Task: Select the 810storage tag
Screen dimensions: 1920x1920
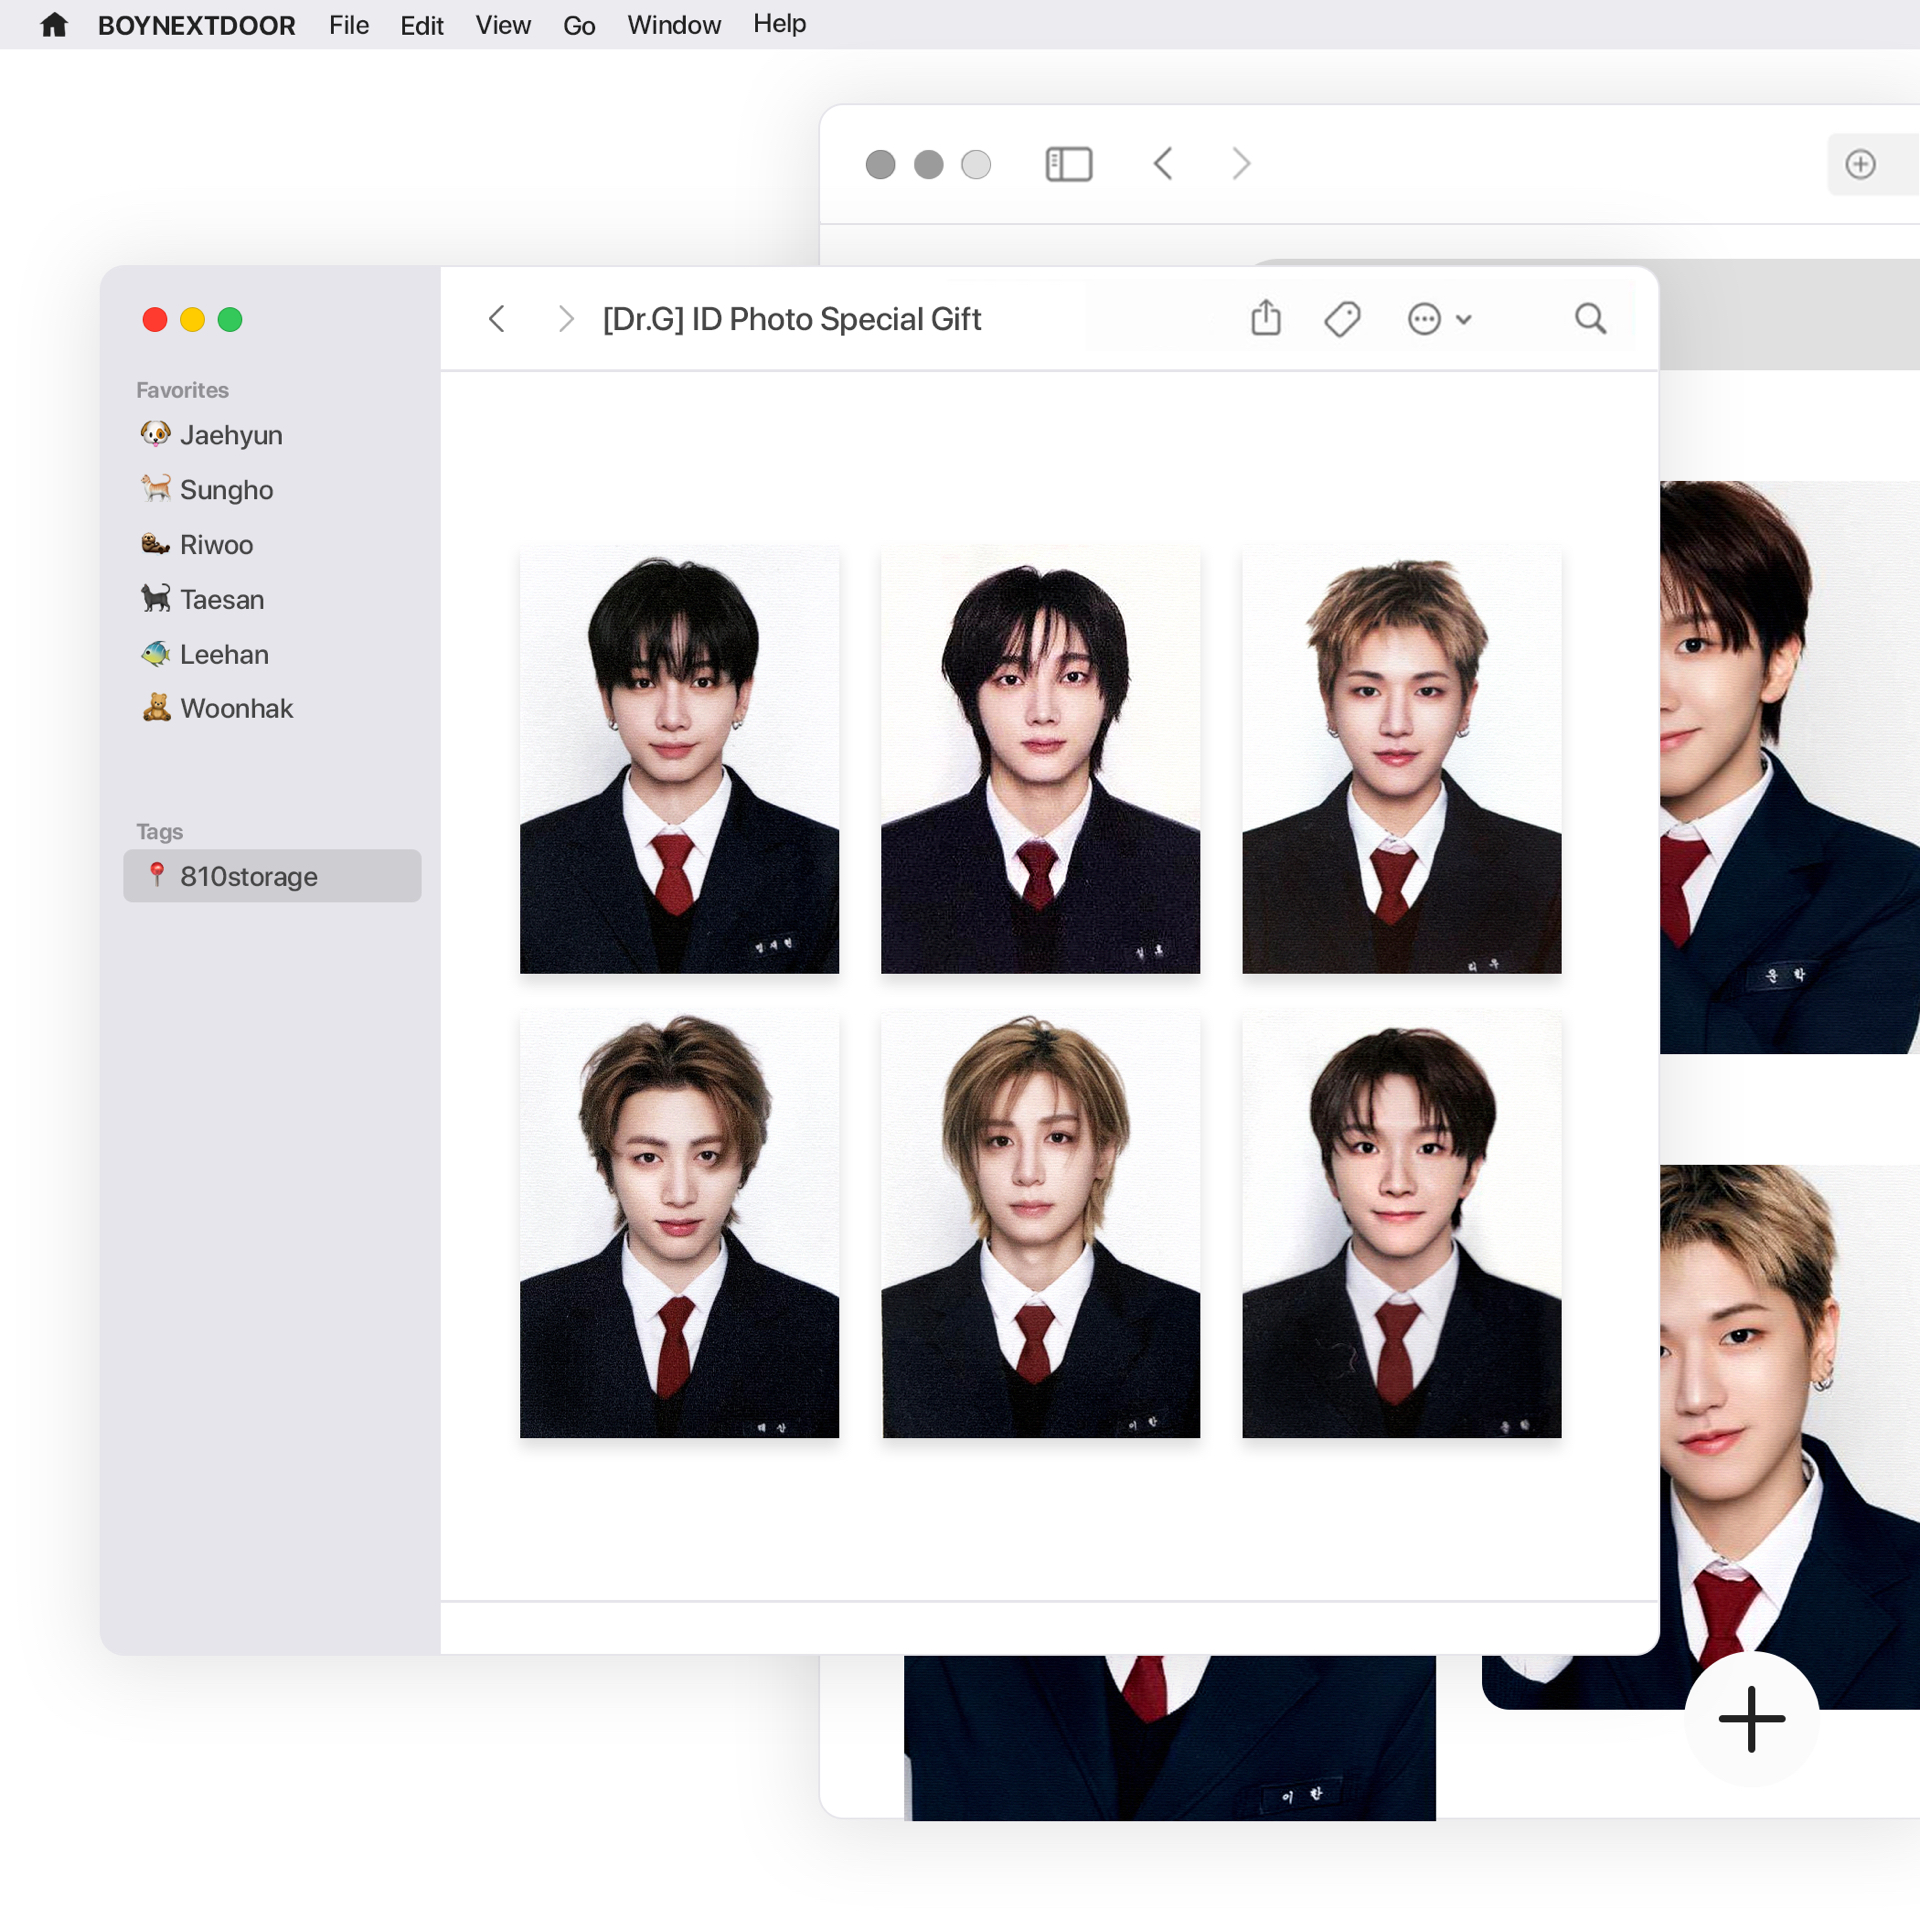Action: [249, 876]
